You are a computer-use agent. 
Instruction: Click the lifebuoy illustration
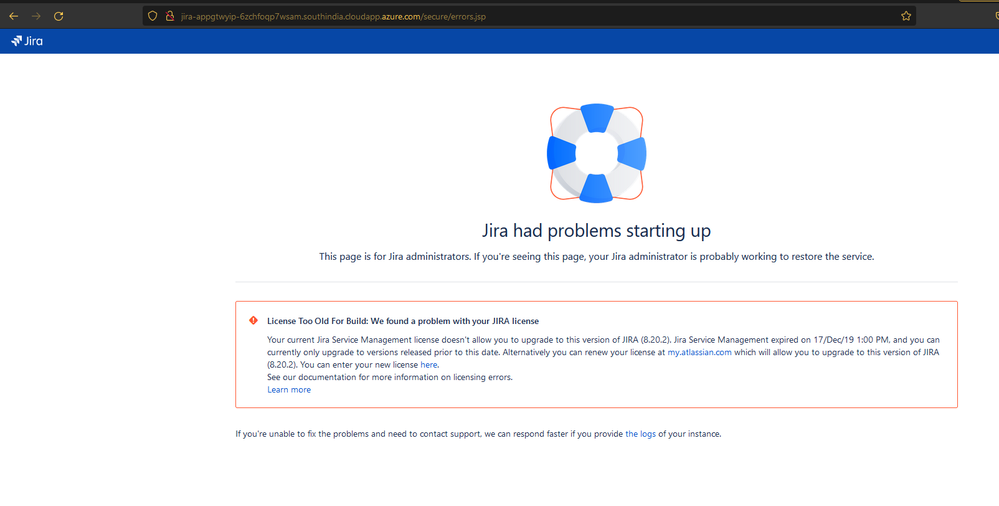pyautogui.click(x=596, y=153)
